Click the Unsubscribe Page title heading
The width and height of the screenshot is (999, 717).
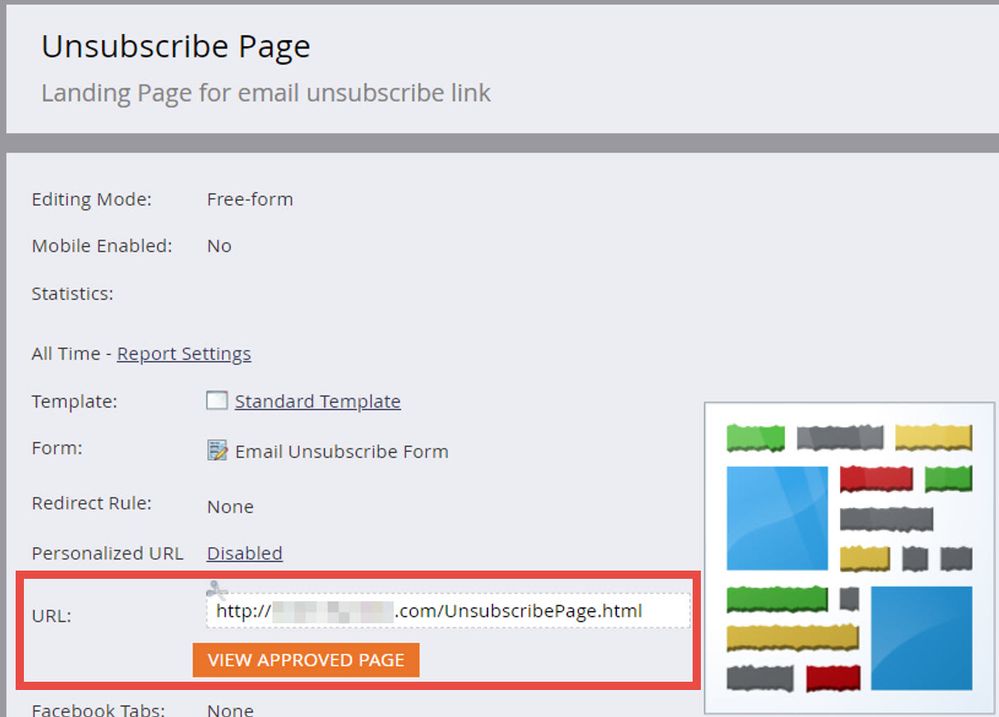pyautogui.click(x=176, y=47)
